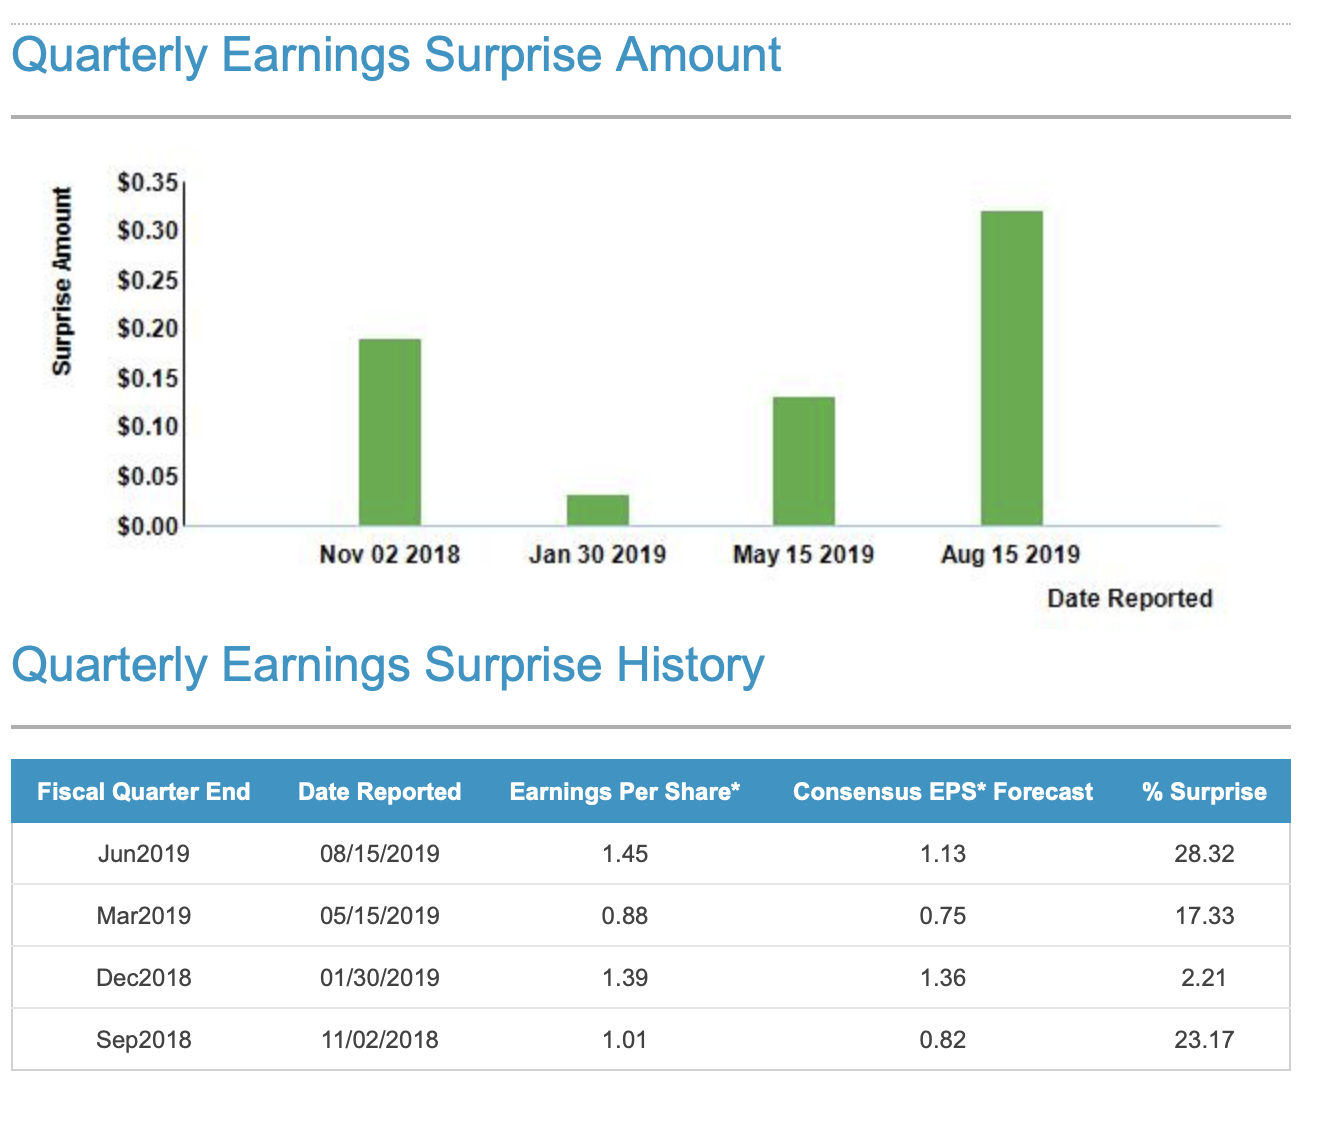Click the Fiscal Quarter End column header
1330x1124 pixels.
[144, 792]
